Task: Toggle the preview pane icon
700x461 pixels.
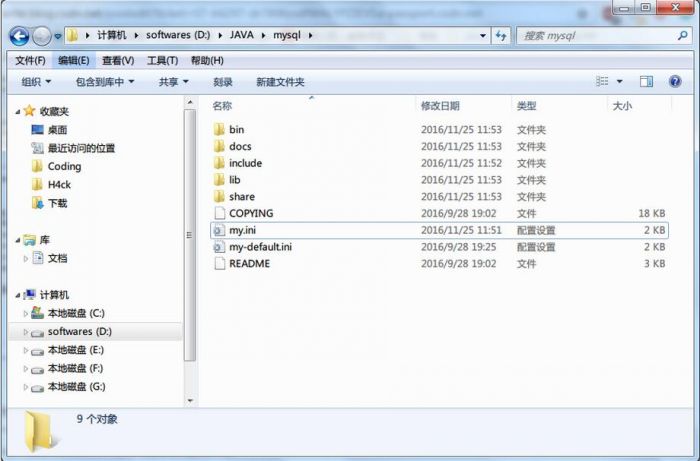Action: pyautogui.click(x=646, y=81)
